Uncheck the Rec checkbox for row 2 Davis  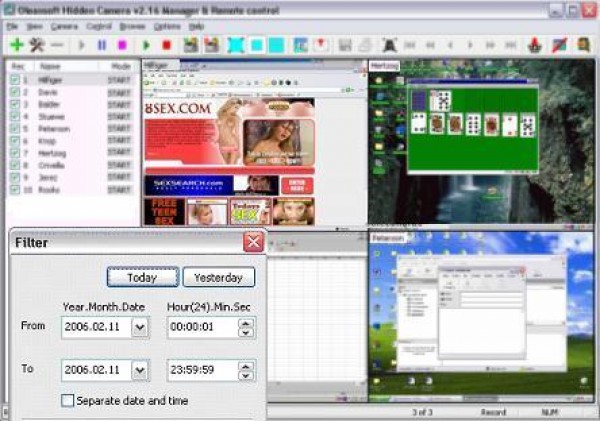(15, 92)
